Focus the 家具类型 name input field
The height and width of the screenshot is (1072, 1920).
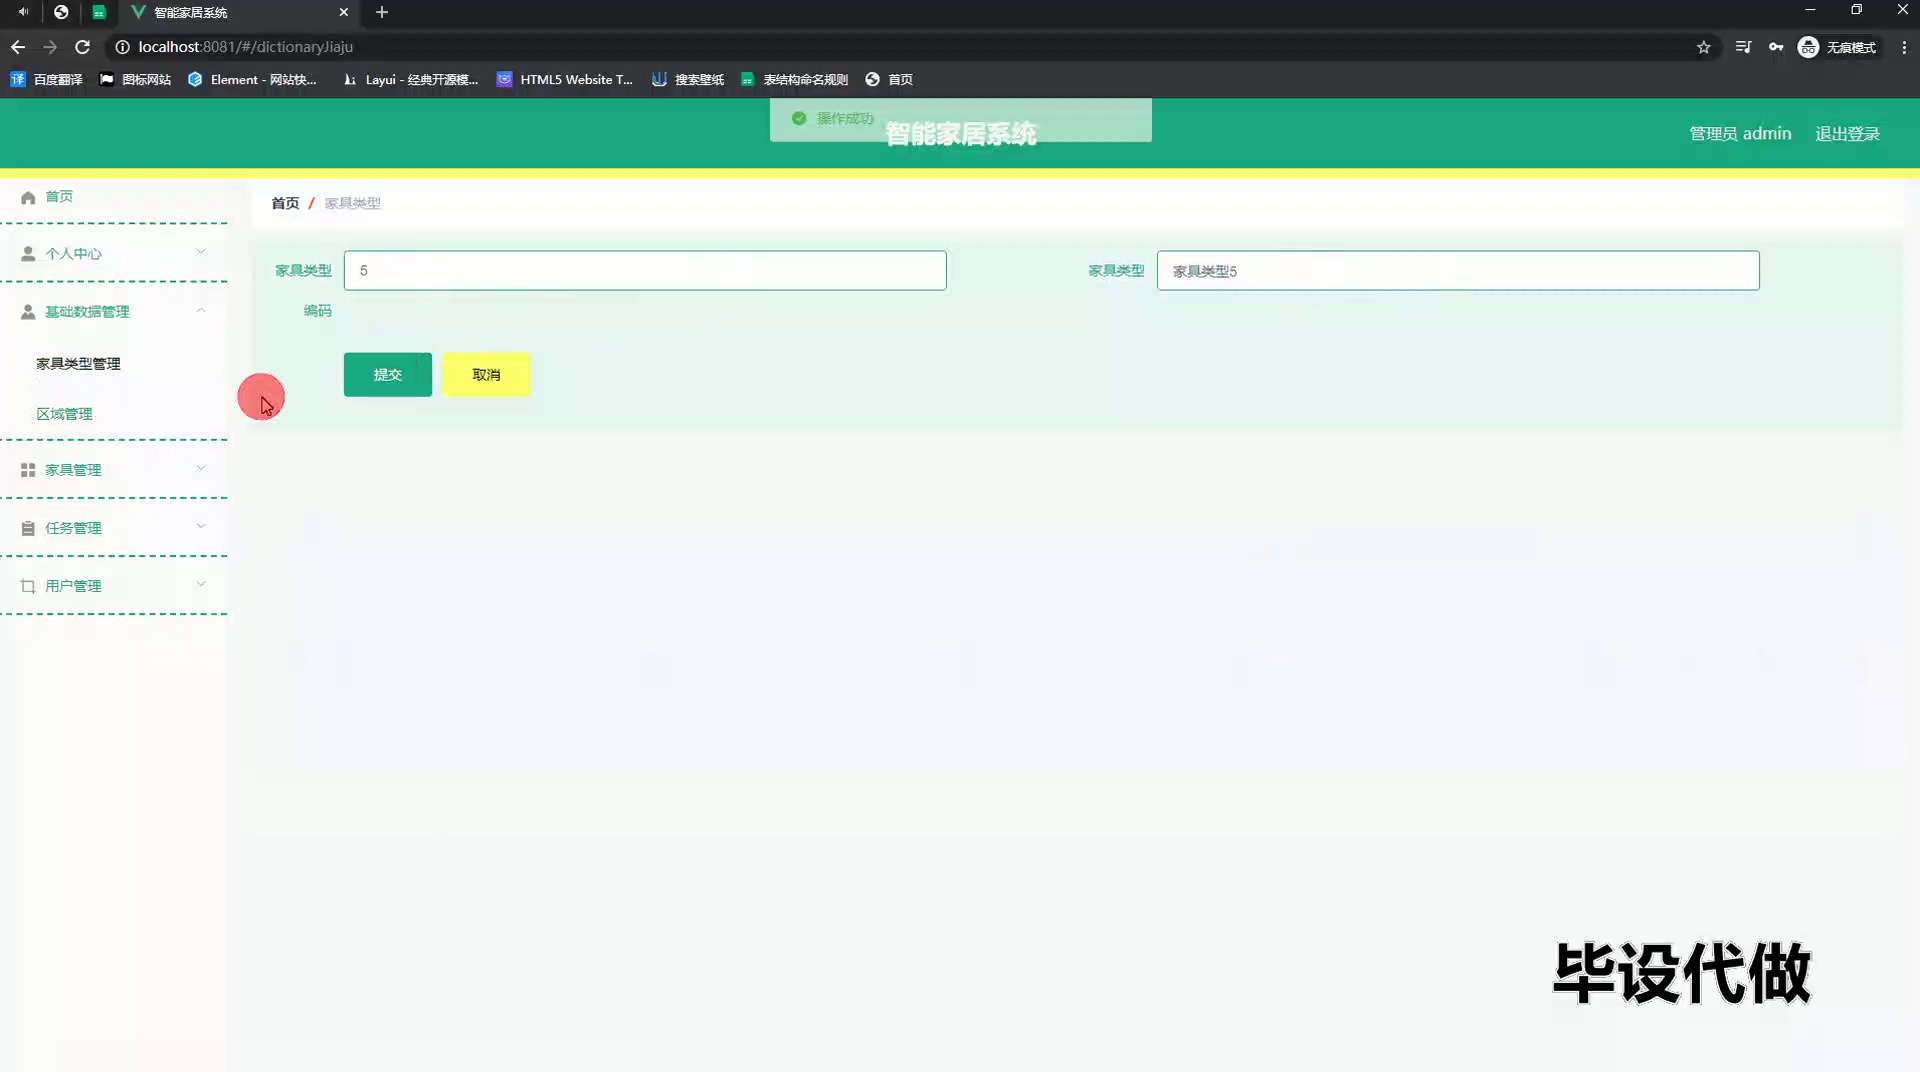[x=1458, y=271]
